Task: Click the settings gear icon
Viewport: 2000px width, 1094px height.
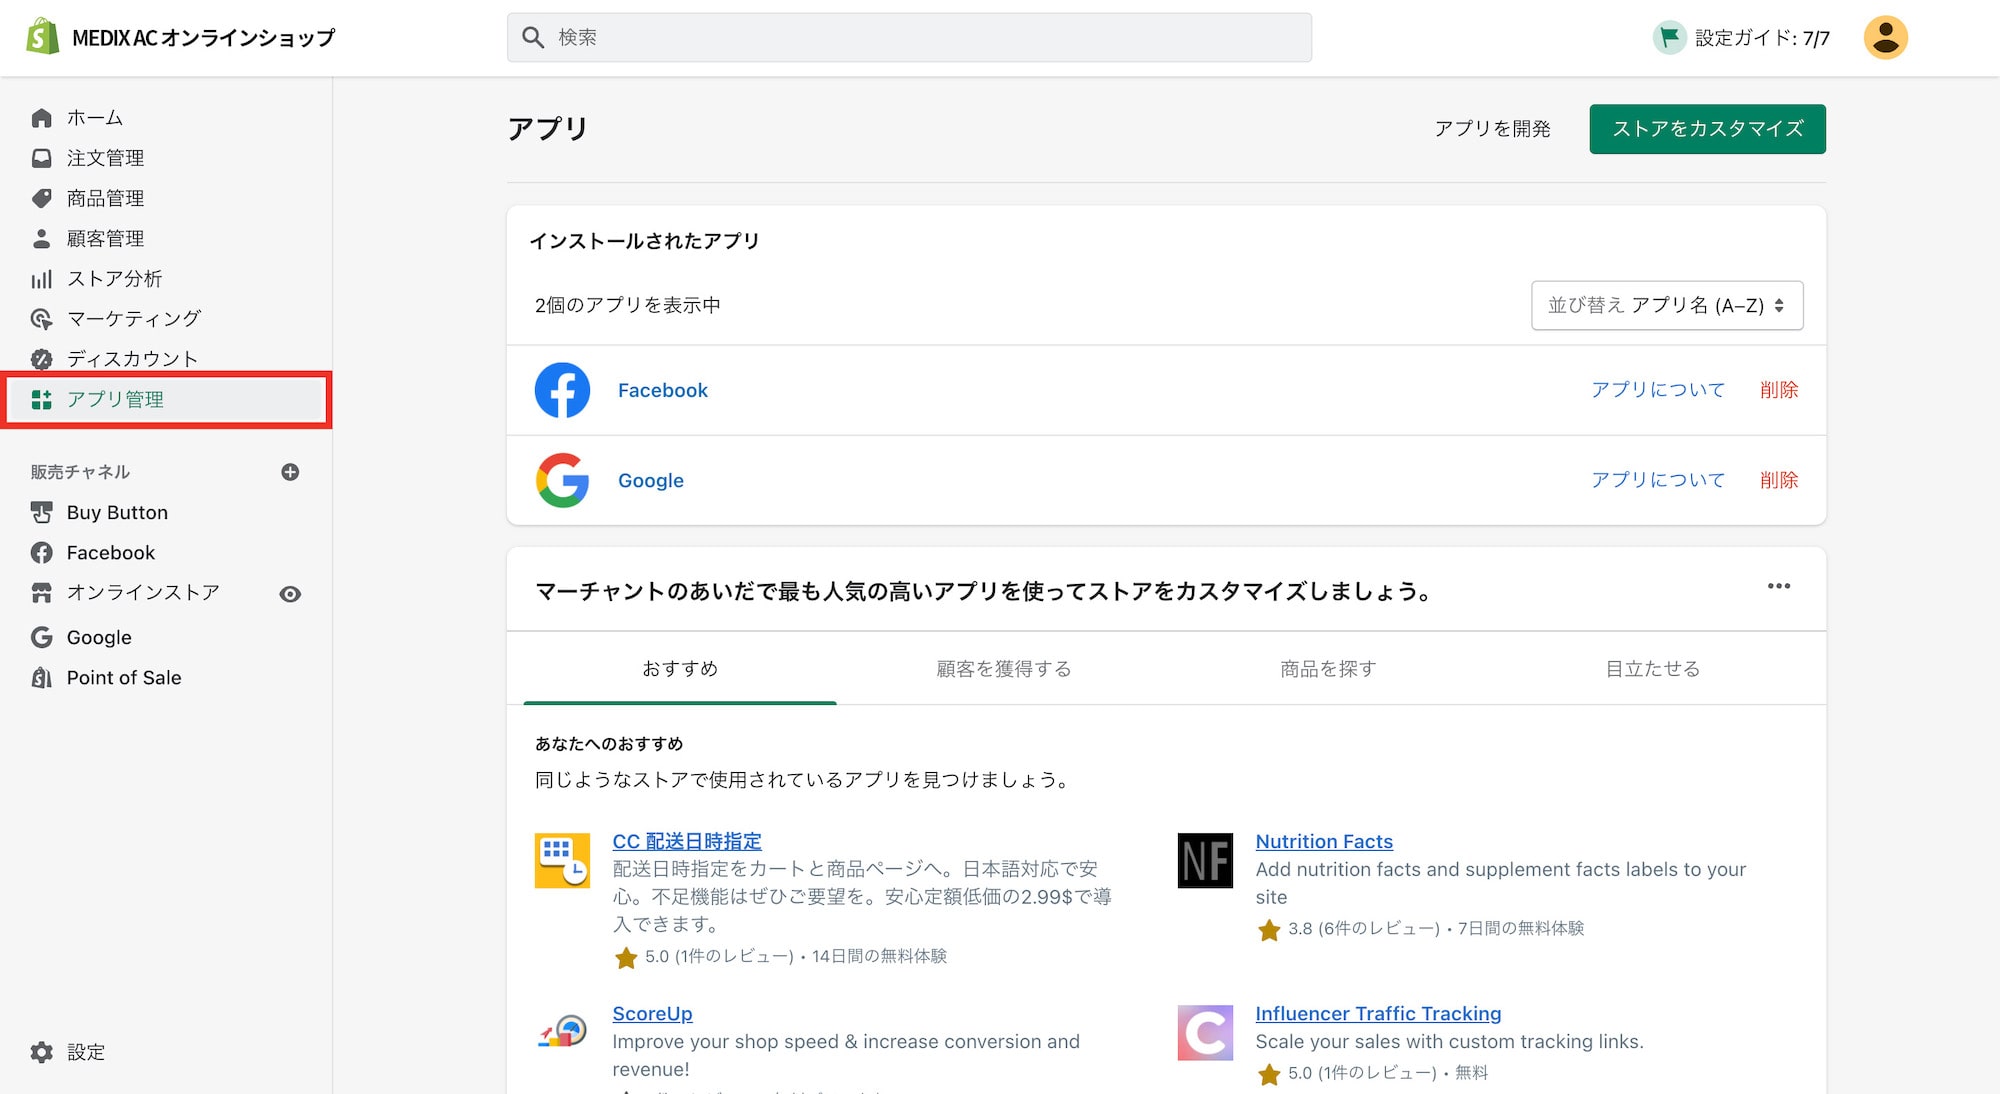Action: (41, 1052)
